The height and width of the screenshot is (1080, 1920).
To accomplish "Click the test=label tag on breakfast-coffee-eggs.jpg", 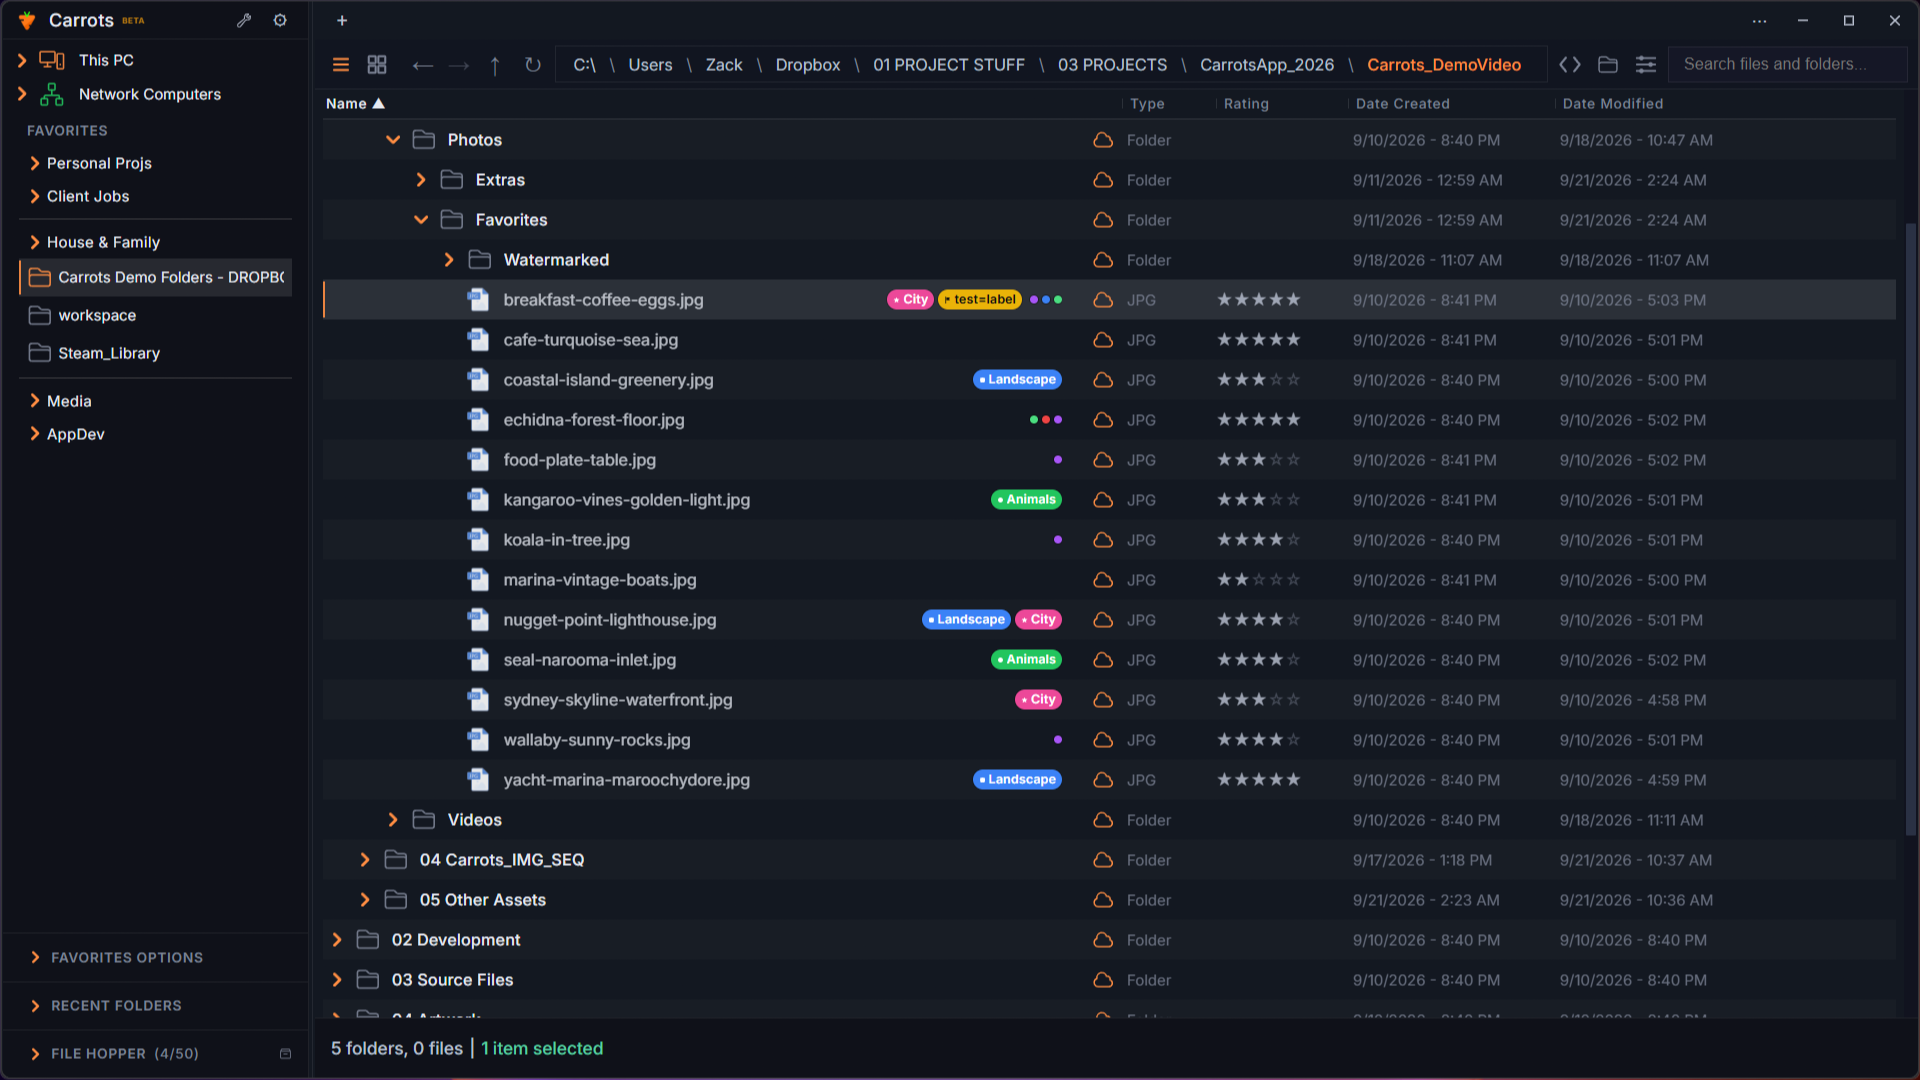I will point(980,300).
